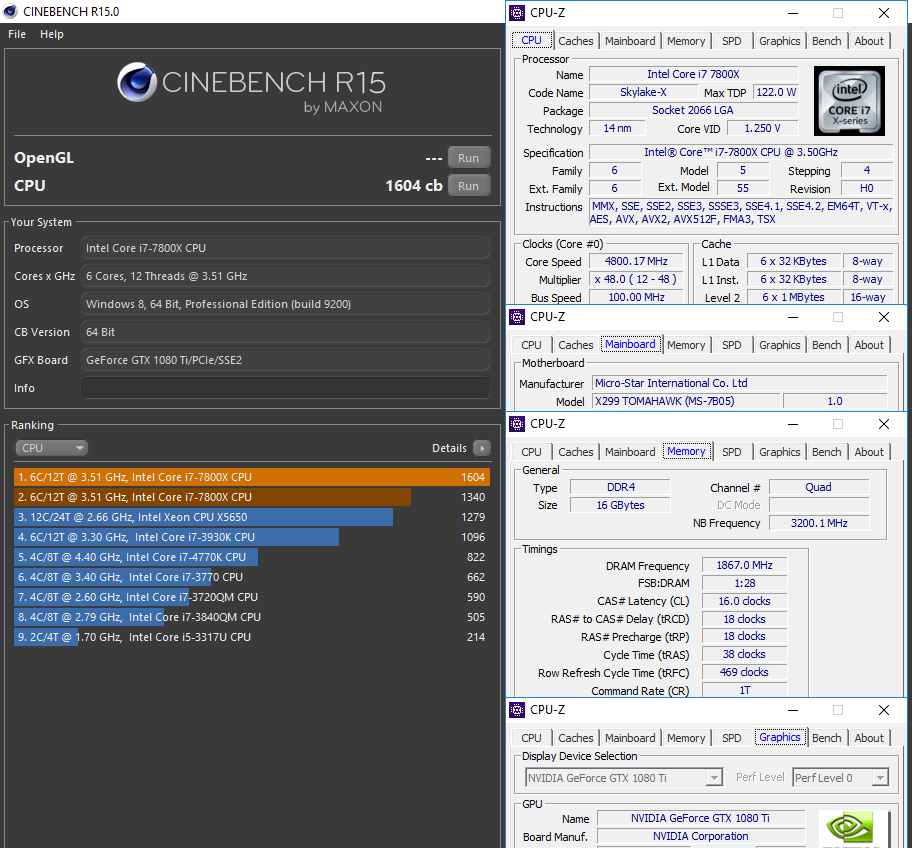Open the CPU ranking type dropdown
This screenshot has width=912, height=848.
pos(52,448)
